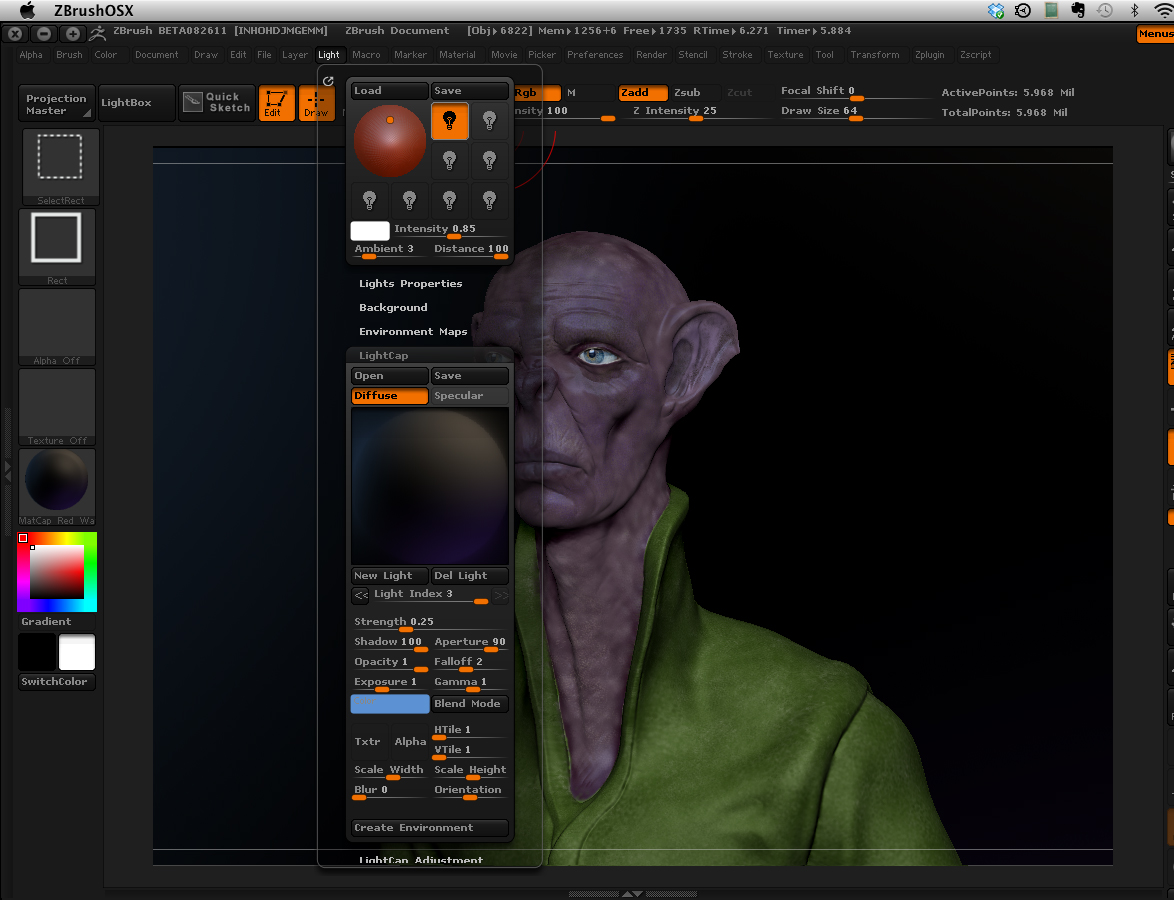This screenshot has height=900, width=1174.
Task: Open the MatCap Red Wax material selector
Action: pos(57,487)
